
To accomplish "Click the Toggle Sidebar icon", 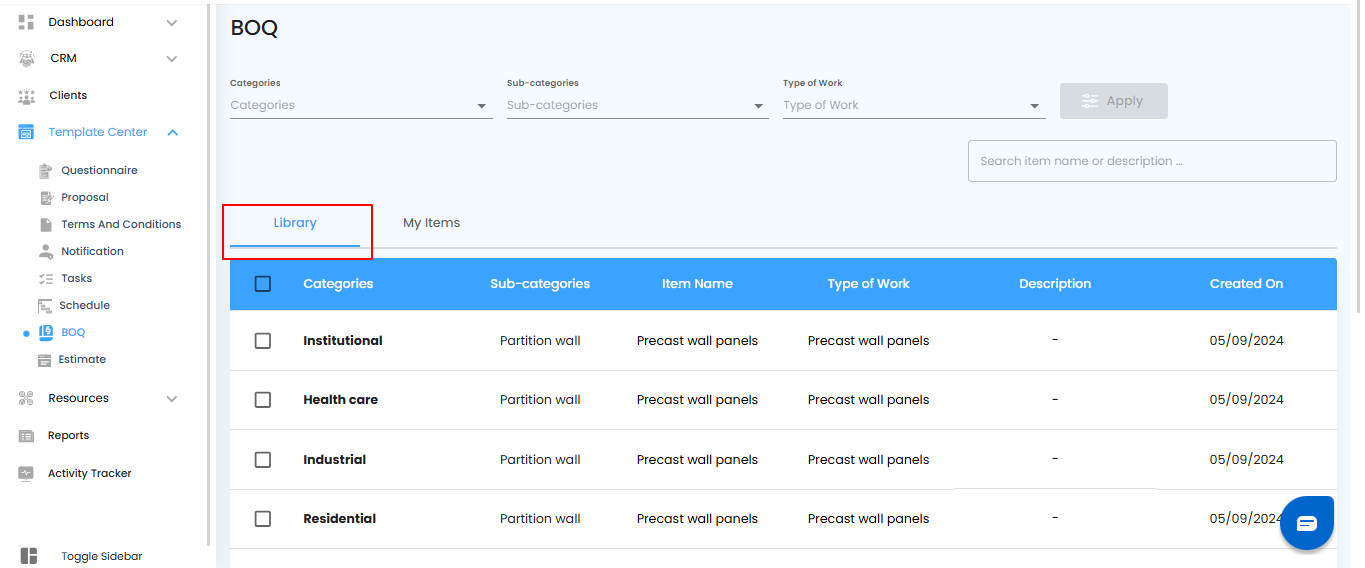I will (x=28, y=556).
